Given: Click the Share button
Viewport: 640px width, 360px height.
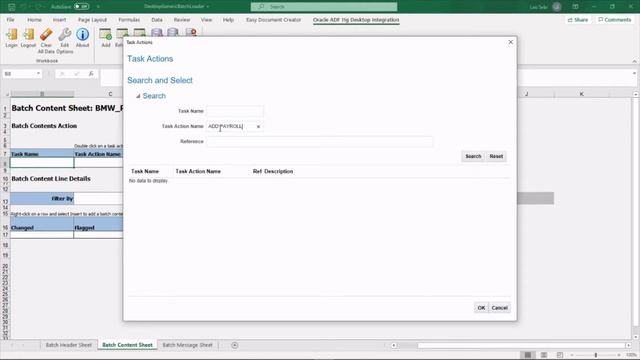Looking at the screenshot, I should [x=578, y=20].
